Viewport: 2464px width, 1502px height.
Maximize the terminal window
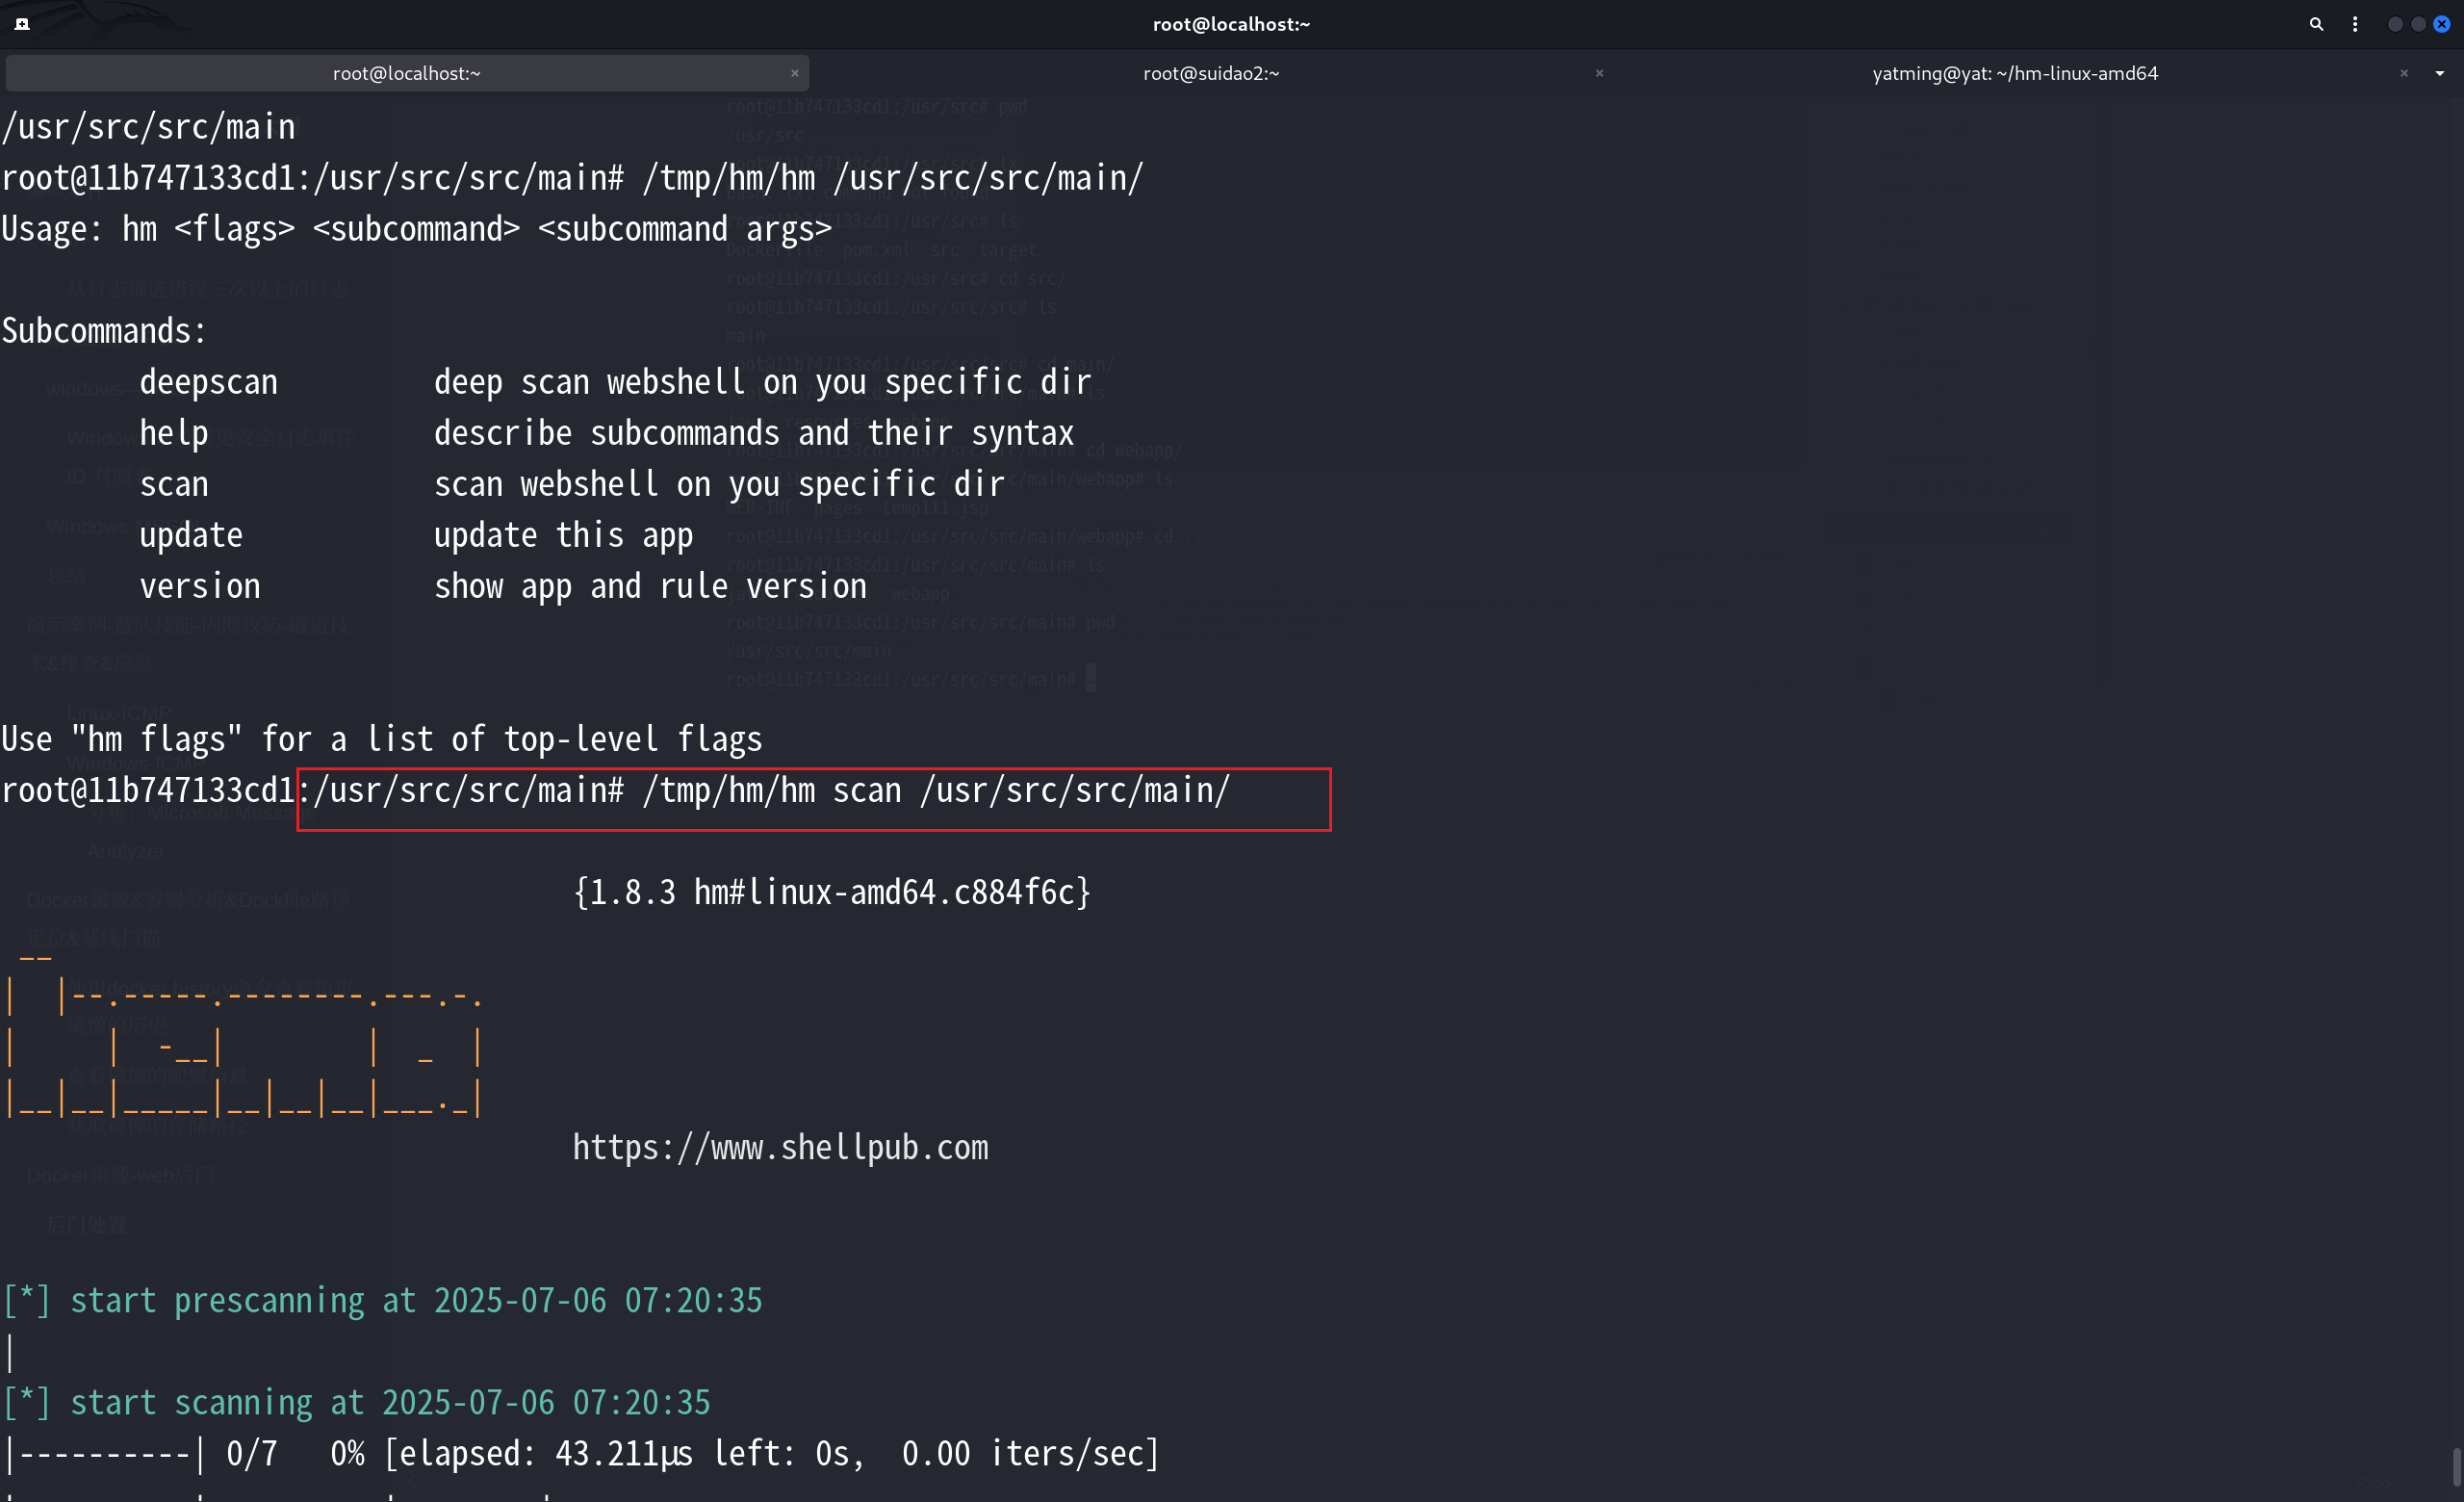2418,24
